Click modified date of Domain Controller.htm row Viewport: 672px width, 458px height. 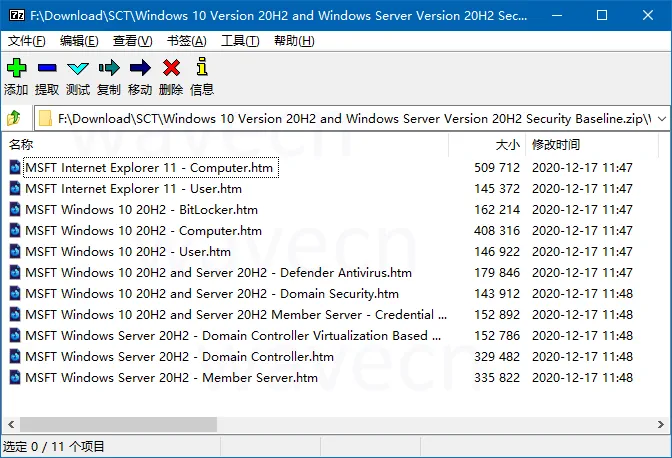click(x=582, y=356)
